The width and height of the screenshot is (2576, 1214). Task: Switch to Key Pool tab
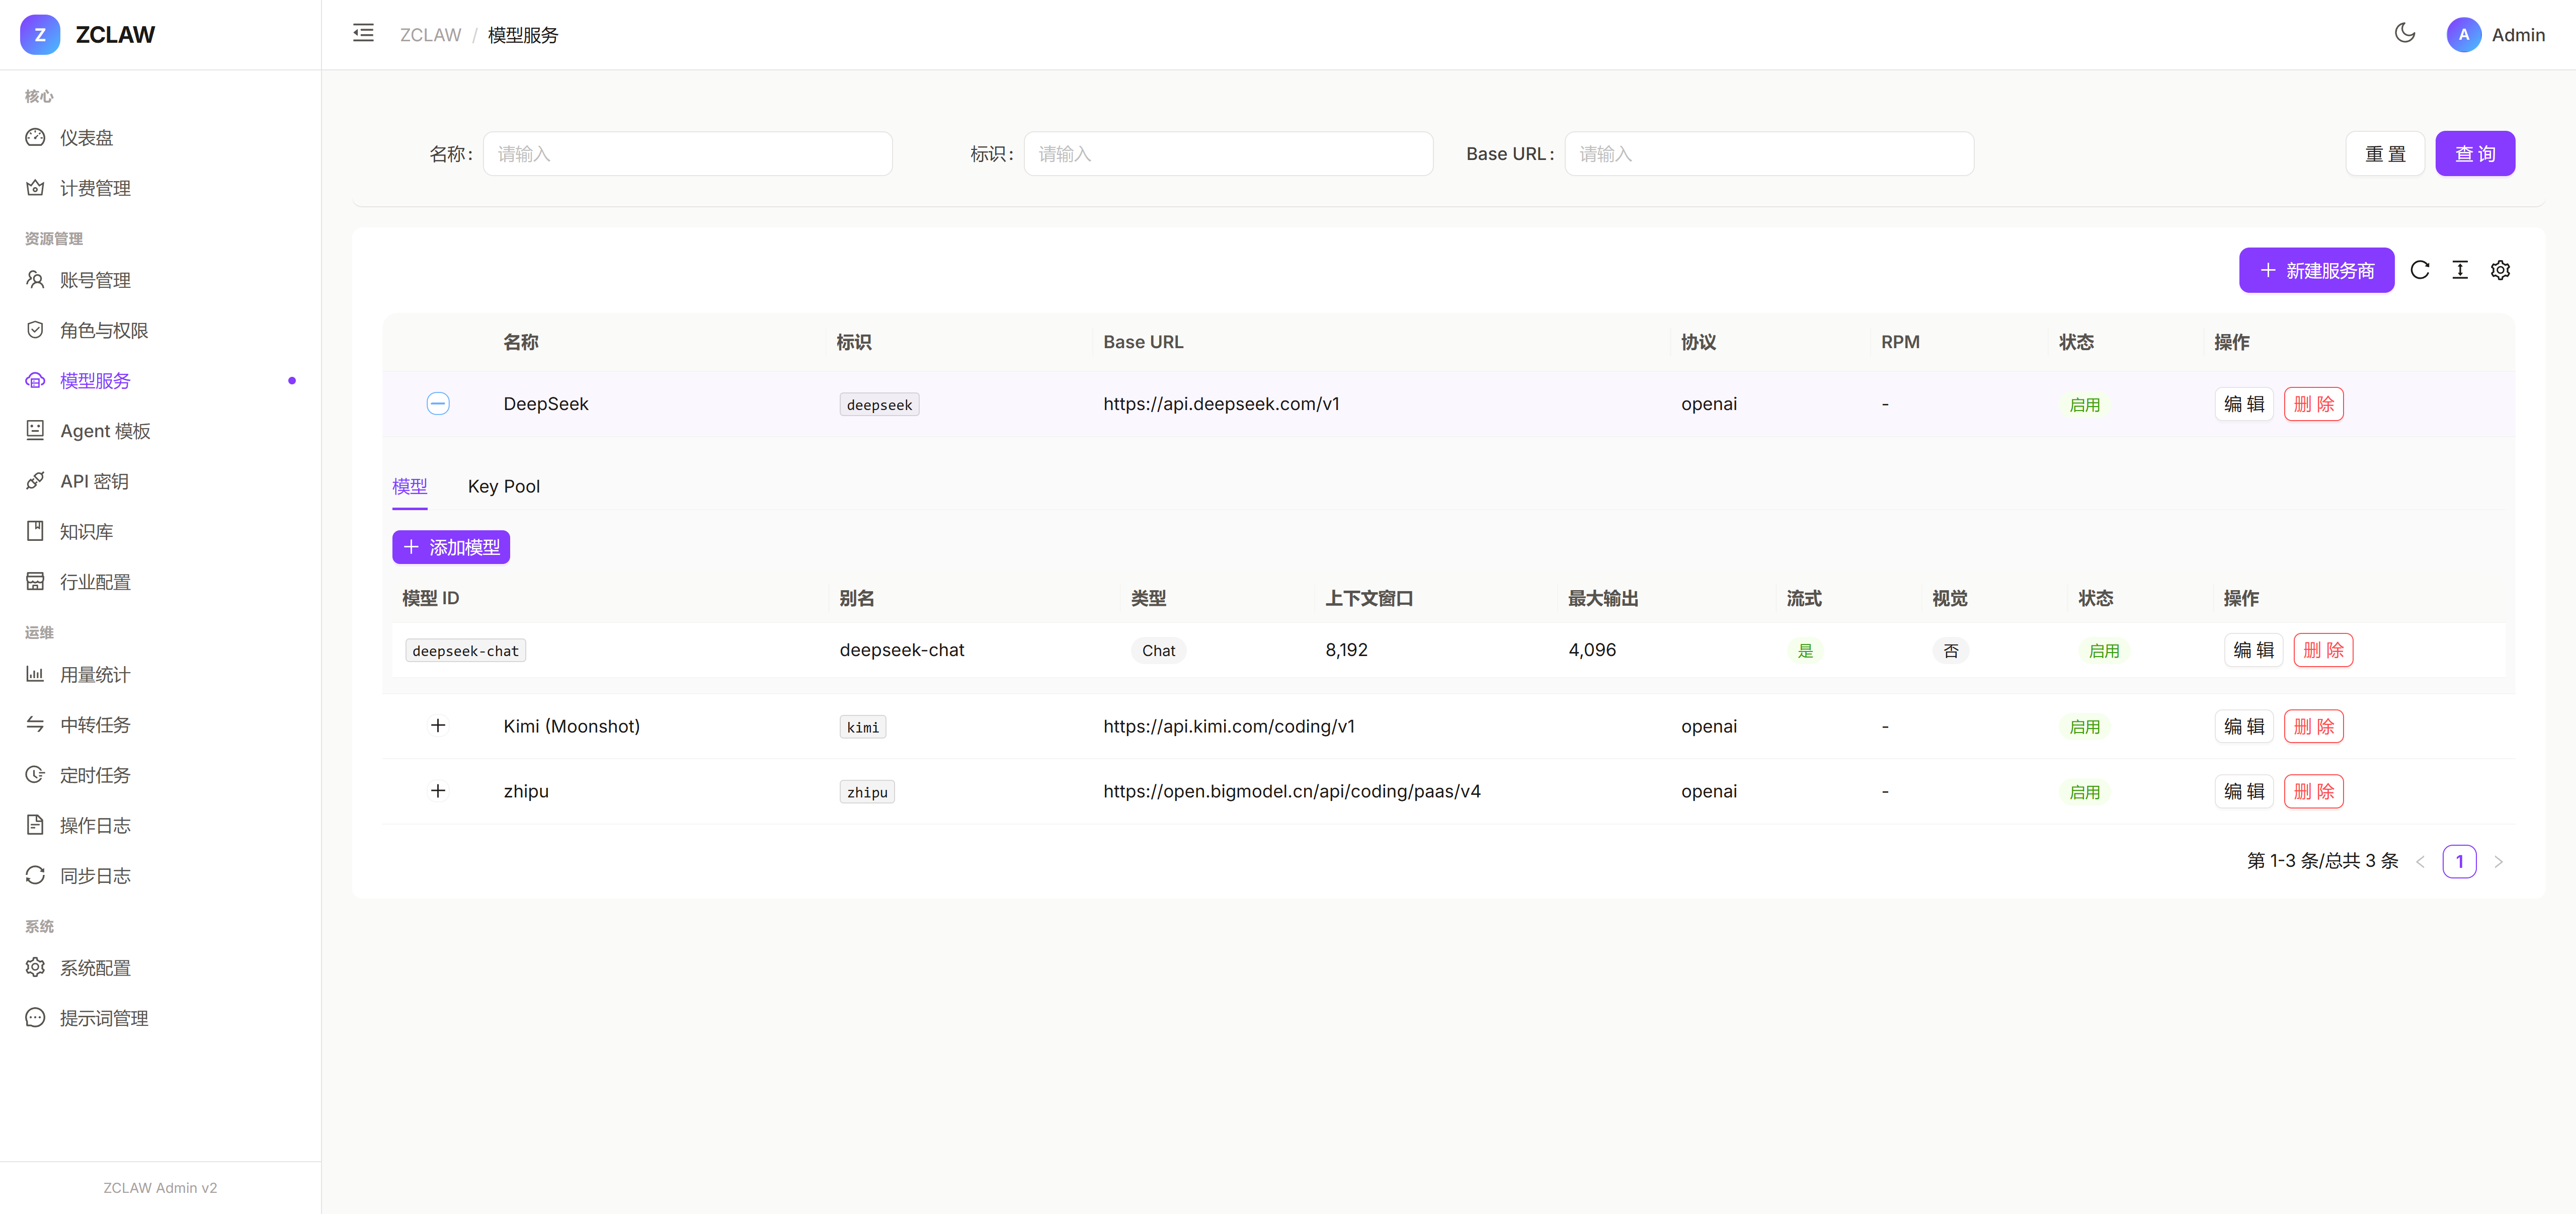503,487
